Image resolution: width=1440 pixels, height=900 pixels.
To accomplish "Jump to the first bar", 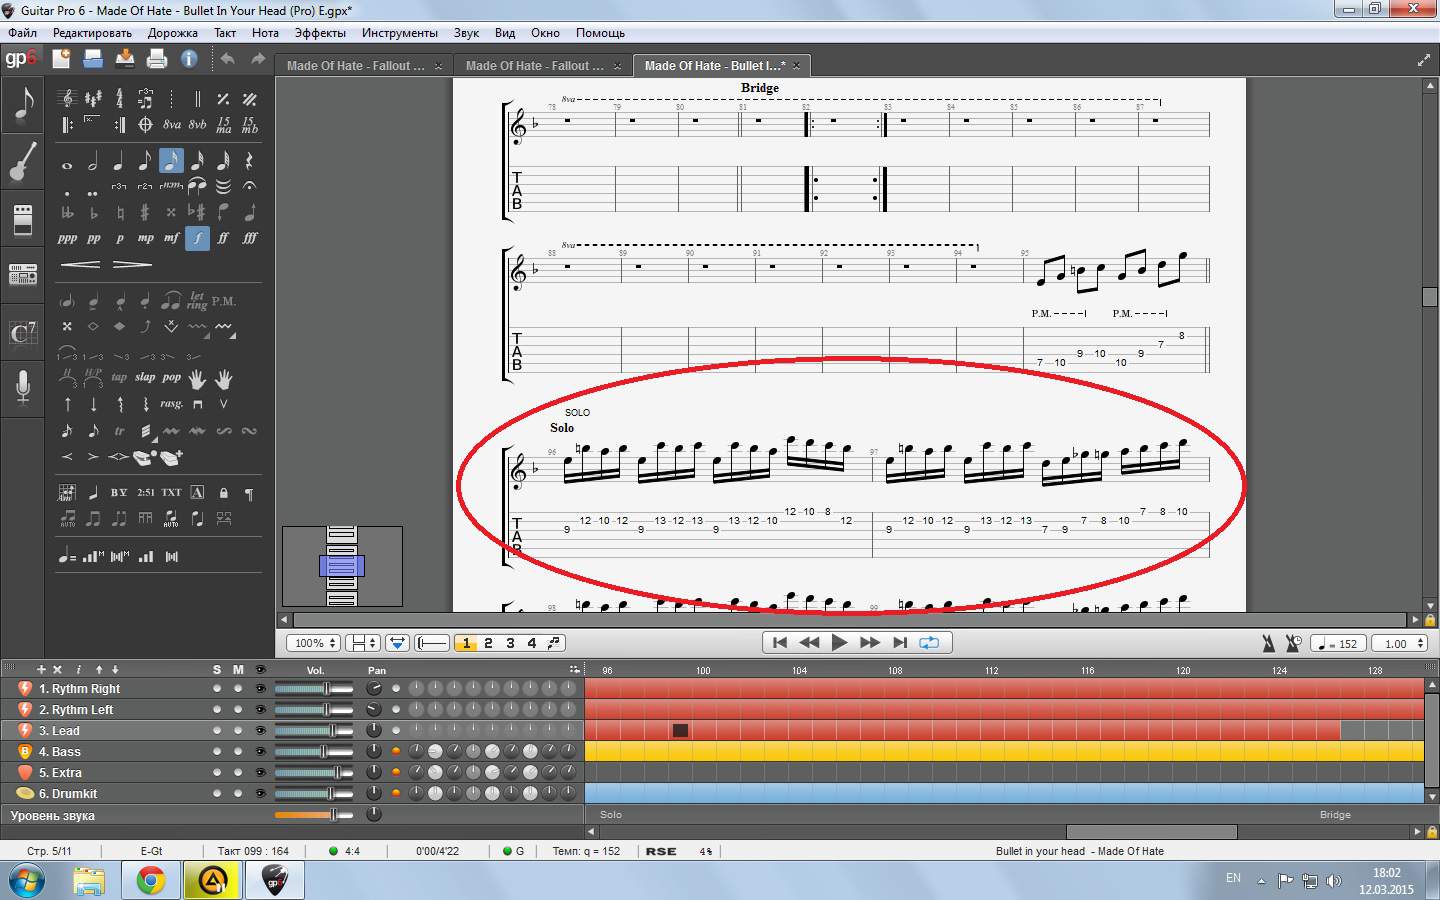I will (x=780, y=643).
